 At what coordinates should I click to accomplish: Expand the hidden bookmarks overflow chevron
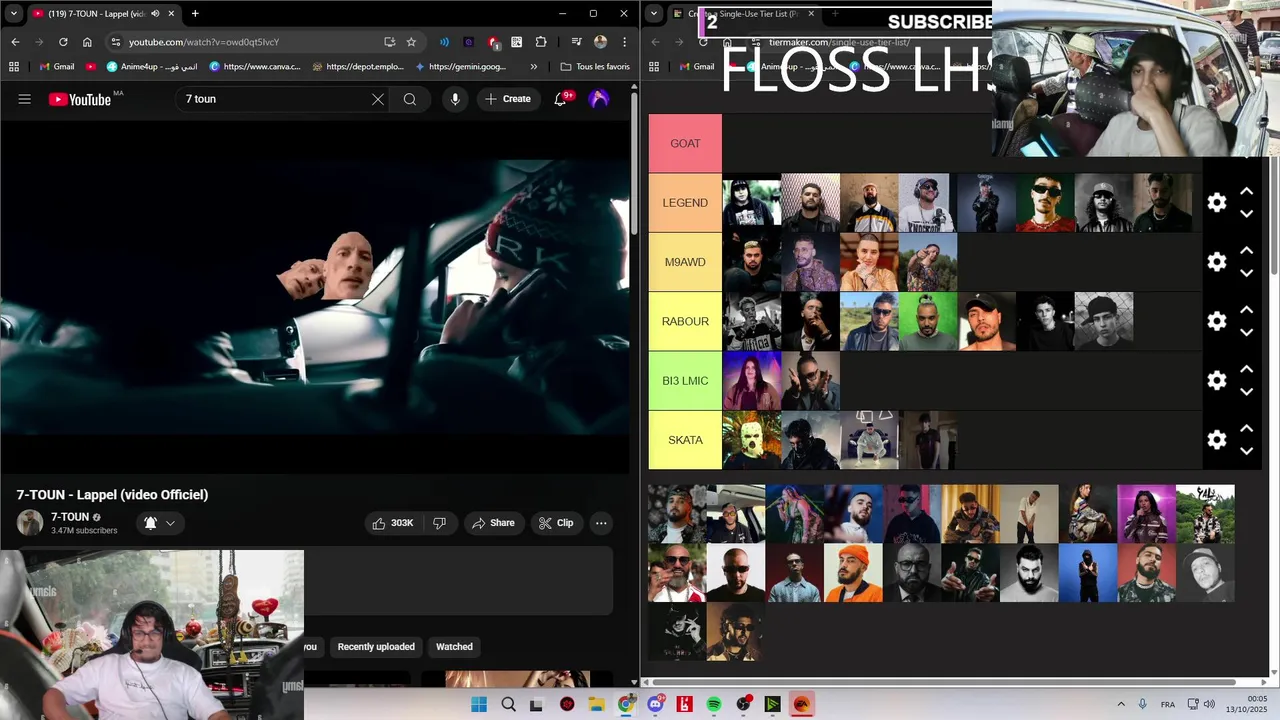tap(533, 67)
